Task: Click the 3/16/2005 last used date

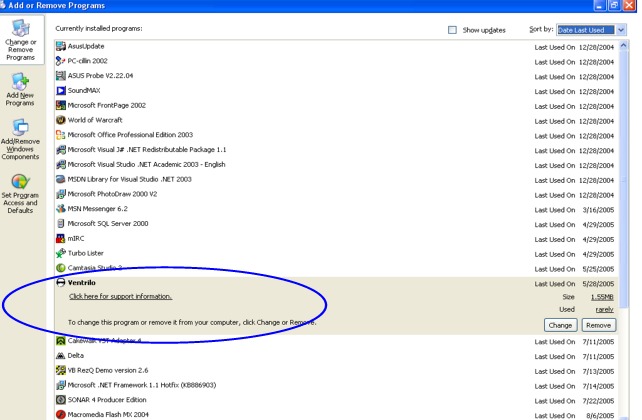Action: click(598, 210)
